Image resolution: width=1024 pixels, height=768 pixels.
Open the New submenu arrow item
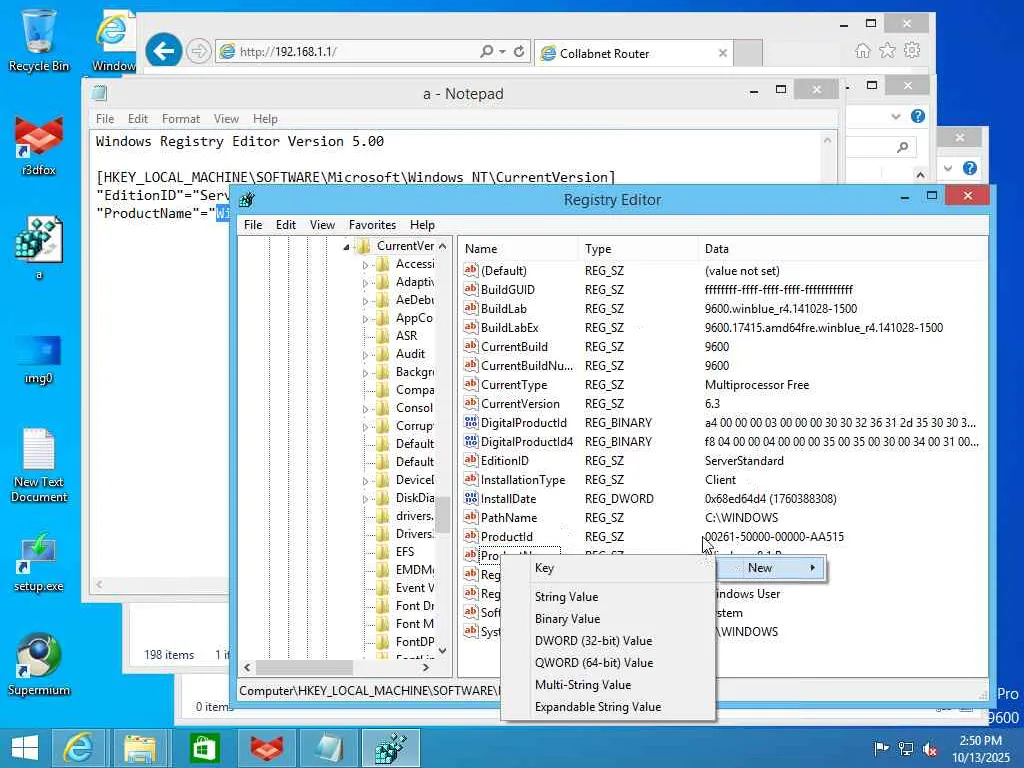coord(771,568)
